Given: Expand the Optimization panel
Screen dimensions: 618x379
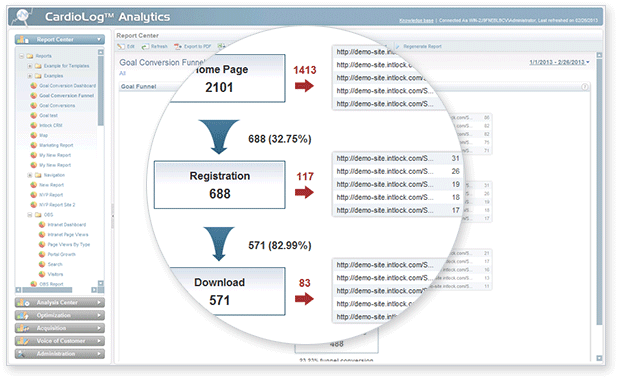Looking at the screenshot, I should 60,315.
